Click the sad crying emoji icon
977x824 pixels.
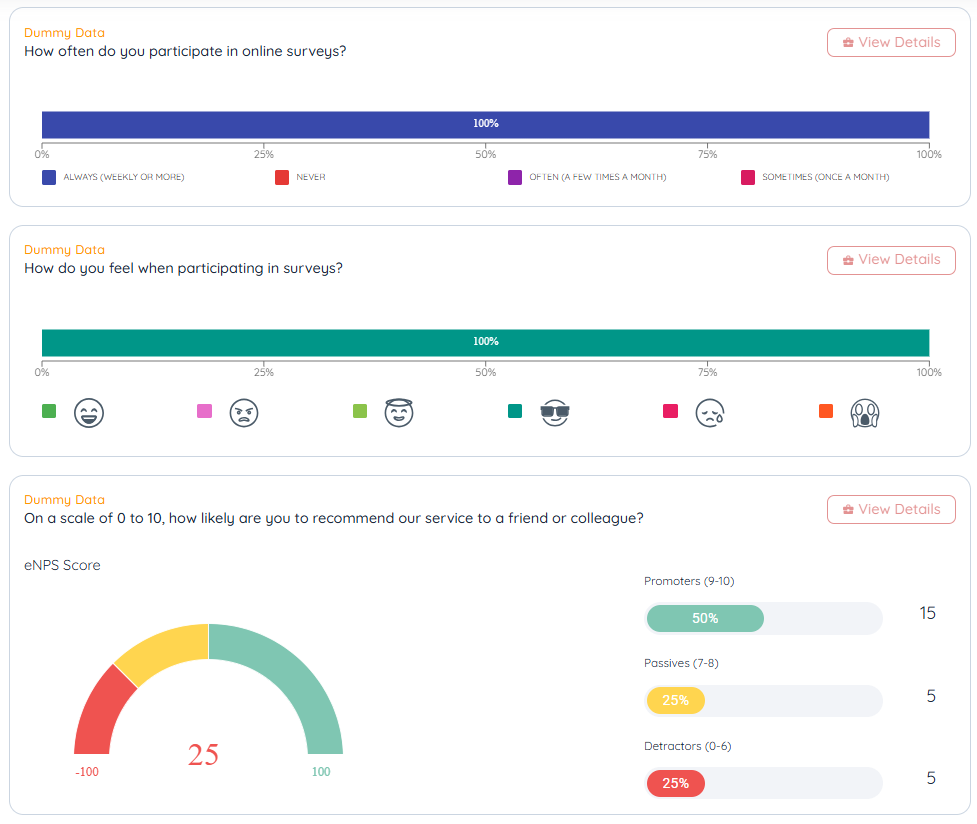pyautogui.click(x=710, y=412)
